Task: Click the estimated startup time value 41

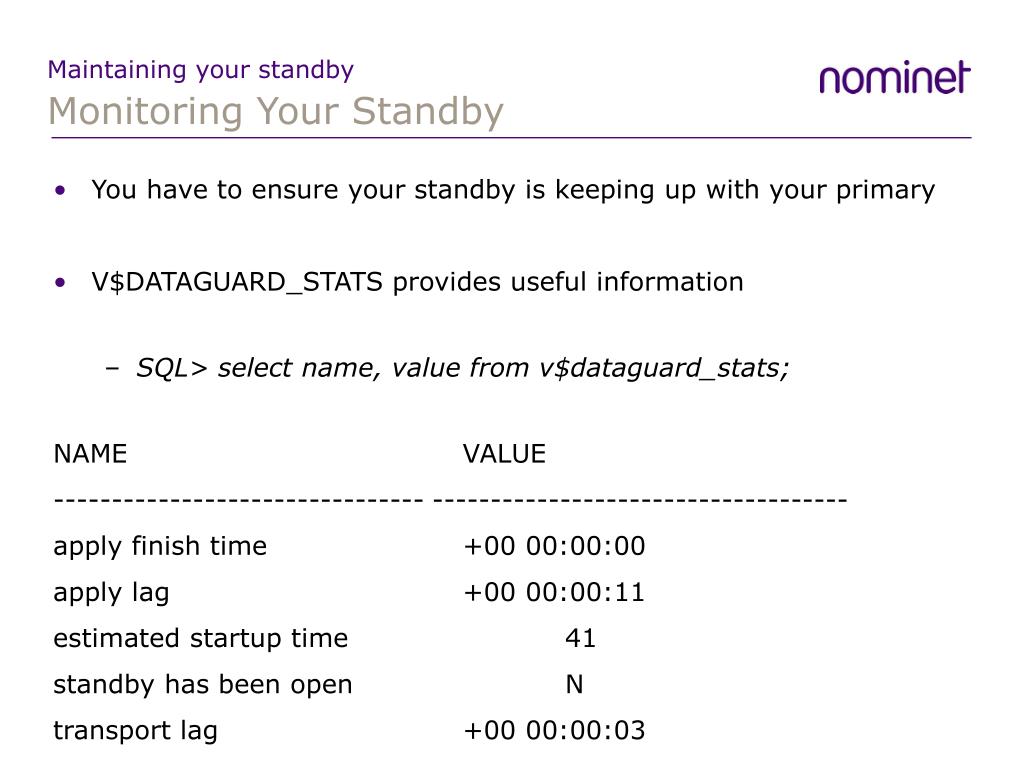Action: point(581,638)
